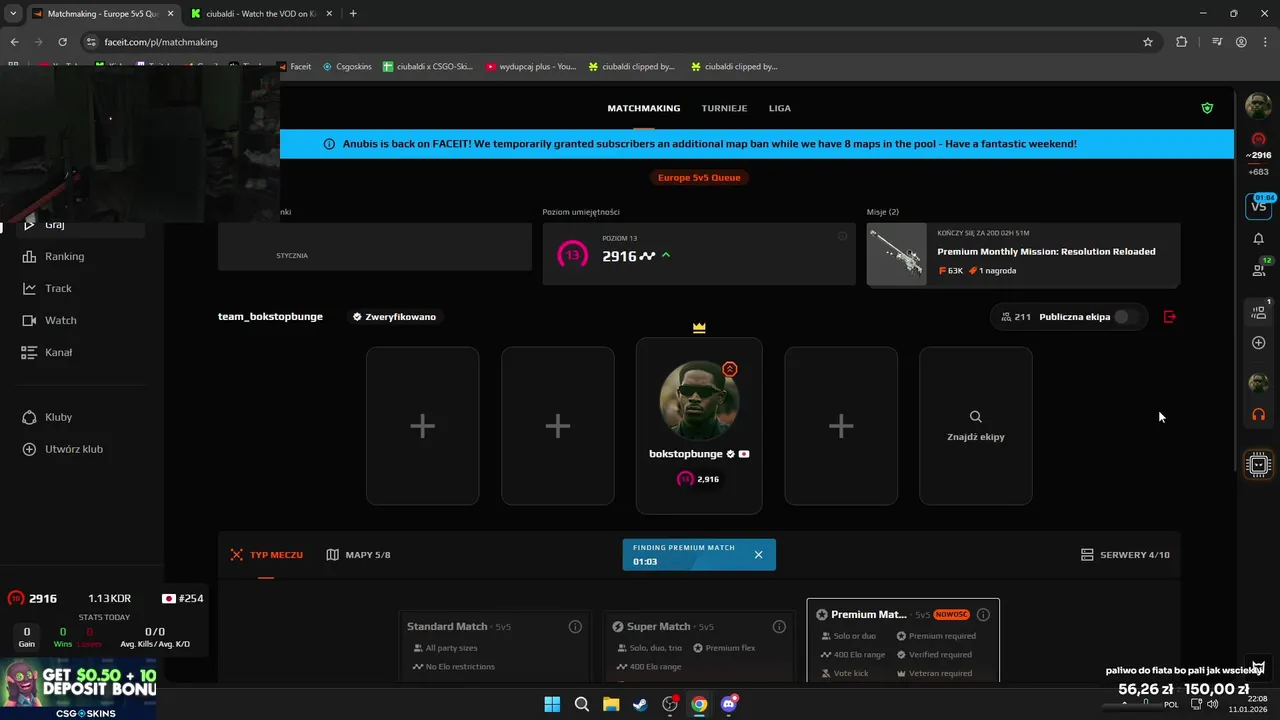The height and width of the screenshot is (720, 1280).
Task: Open the party chat icon in right sidebar
Action: pos(1259,311)
